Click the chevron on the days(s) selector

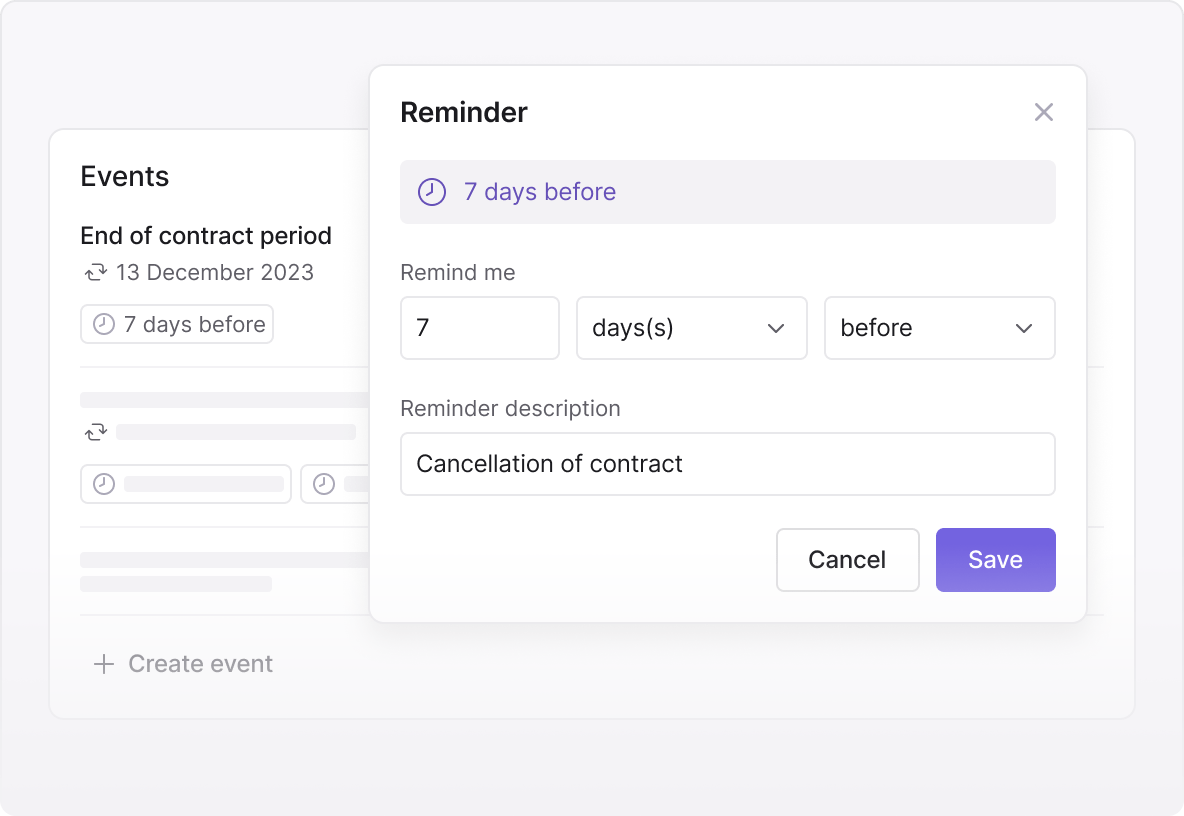(x=777, y=328)
